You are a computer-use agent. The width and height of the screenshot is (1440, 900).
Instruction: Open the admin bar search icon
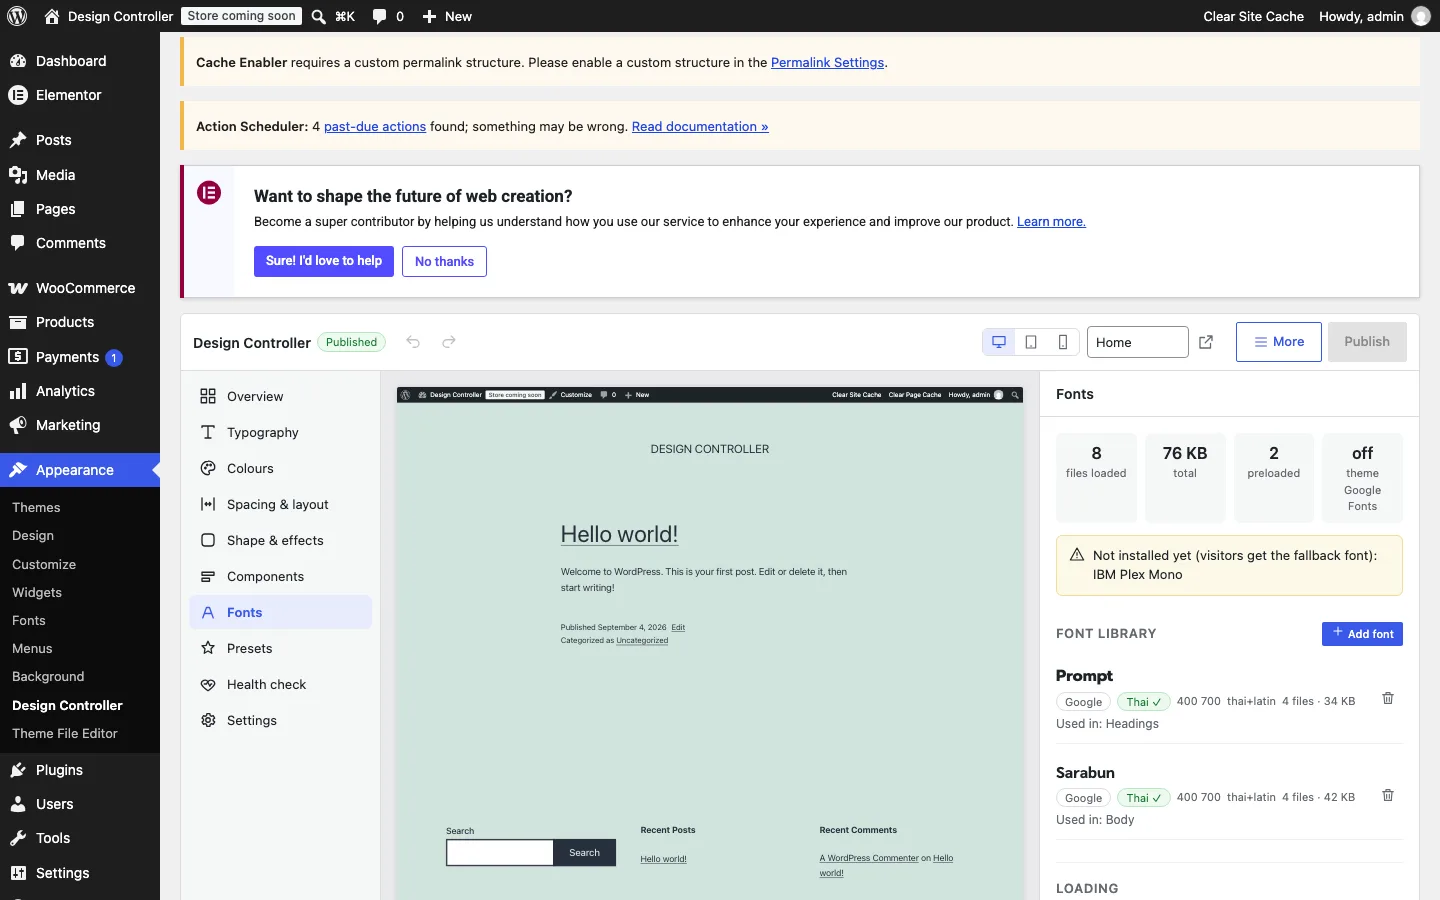coord(318,16)
